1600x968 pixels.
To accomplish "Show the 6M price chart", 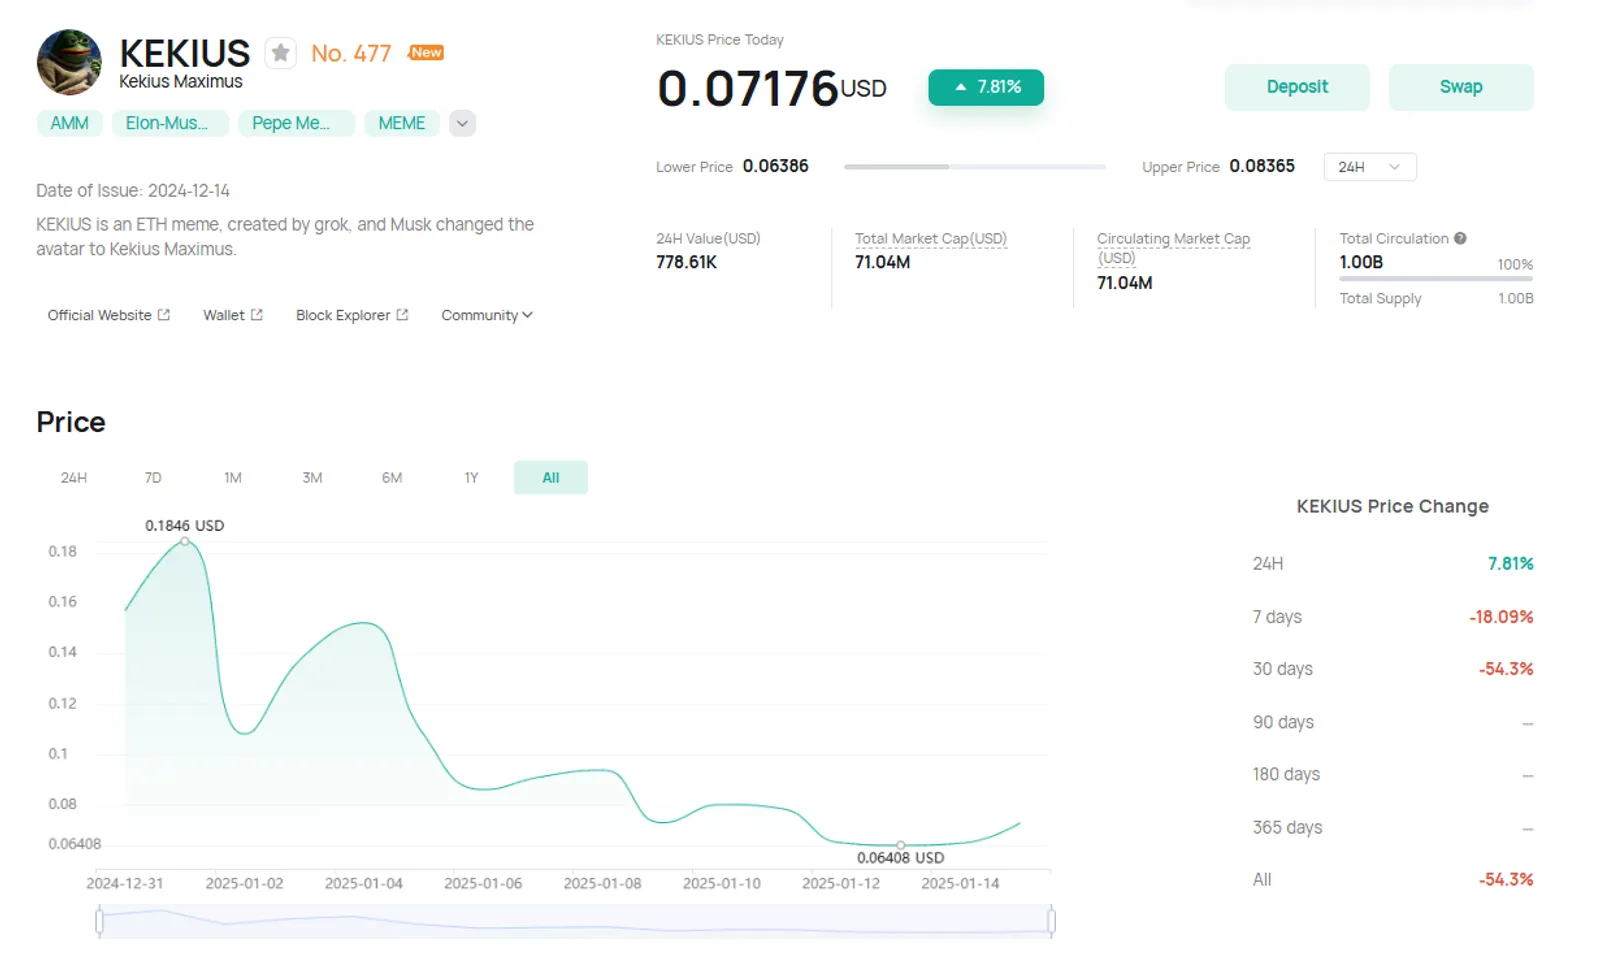I will (x=392, y=478).
